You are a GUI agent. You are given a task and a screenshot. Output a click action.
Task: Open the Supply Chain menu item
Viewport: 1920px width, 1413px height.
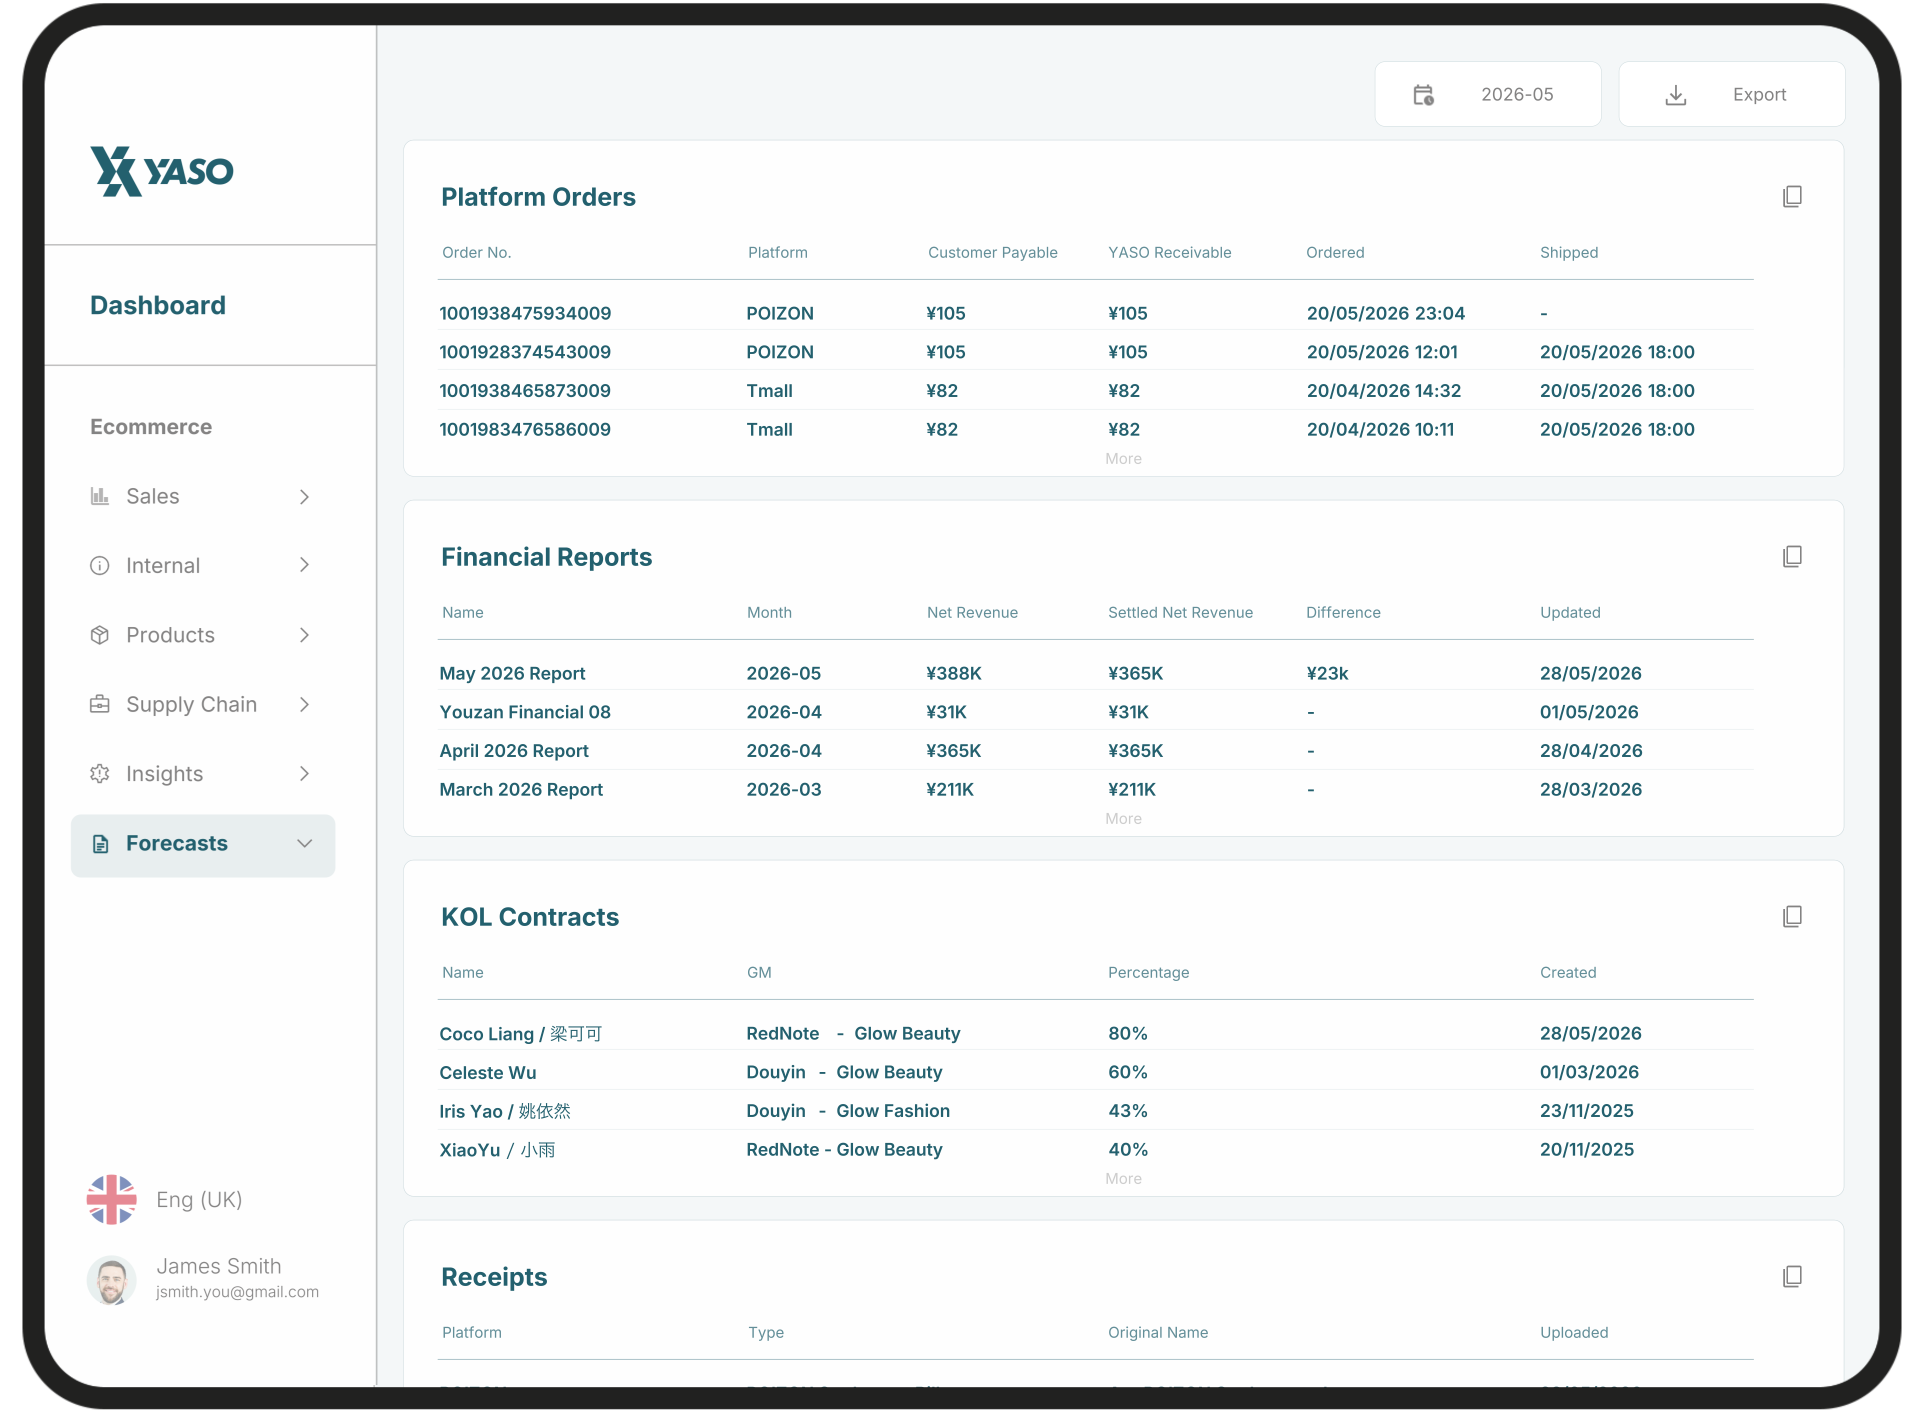tap(203, 705)
